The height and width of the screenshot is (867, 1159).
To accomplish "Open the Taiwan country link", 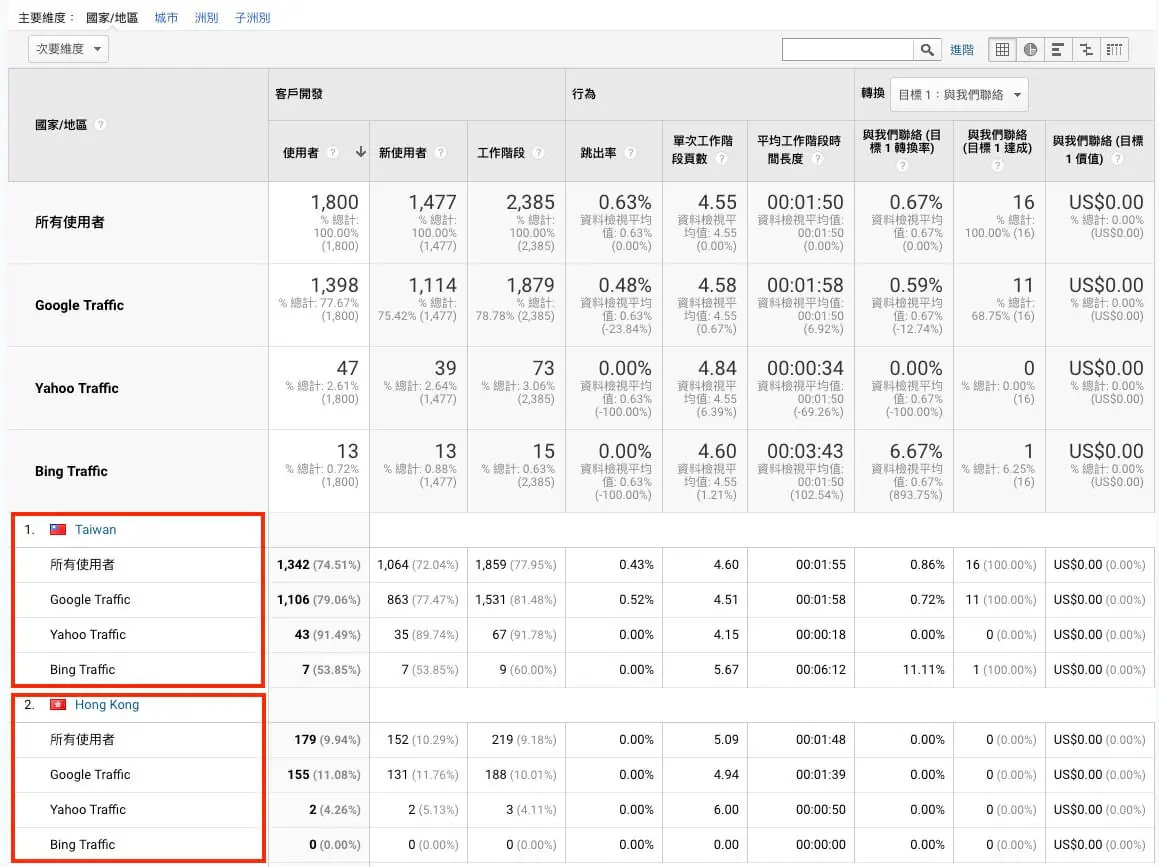I will (x=95, y=529).
